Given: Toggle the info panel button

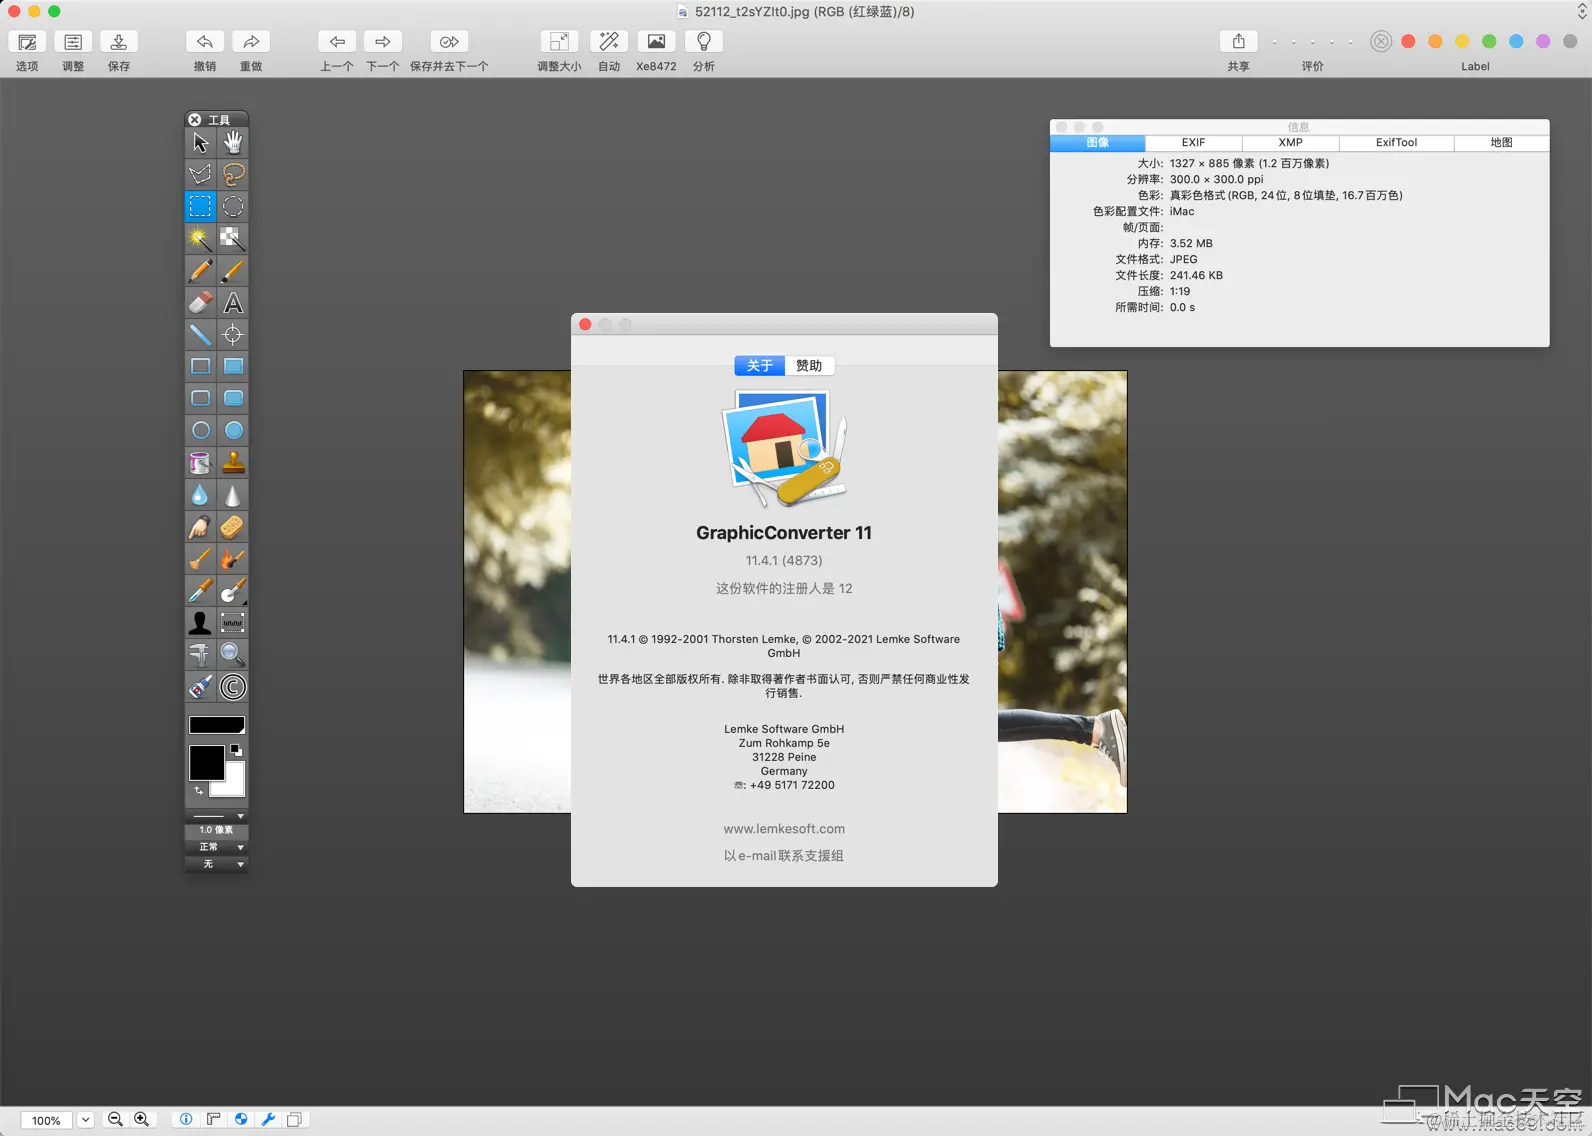Looking at the screenshot, I should (186, 1120).
